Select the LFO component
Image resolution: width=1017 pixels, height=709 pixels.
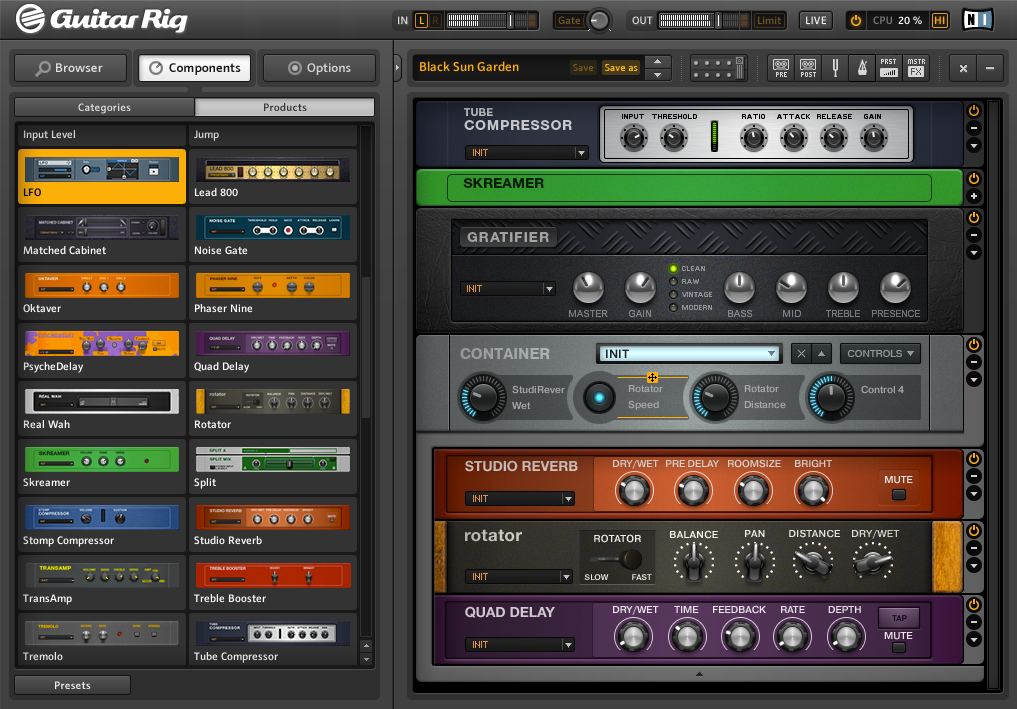[x=102, y=176]
